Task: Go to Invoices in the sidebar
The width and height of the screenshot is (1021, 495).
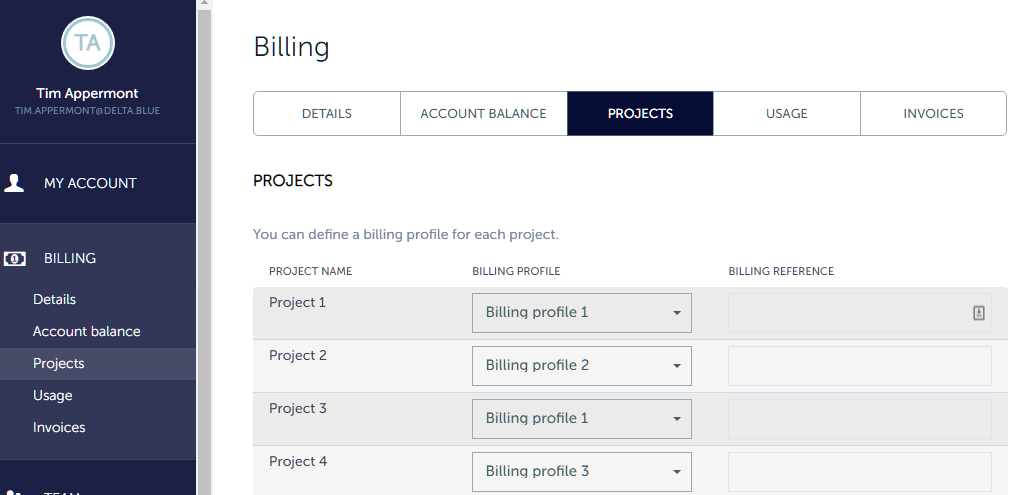Action: coord(59,428)
